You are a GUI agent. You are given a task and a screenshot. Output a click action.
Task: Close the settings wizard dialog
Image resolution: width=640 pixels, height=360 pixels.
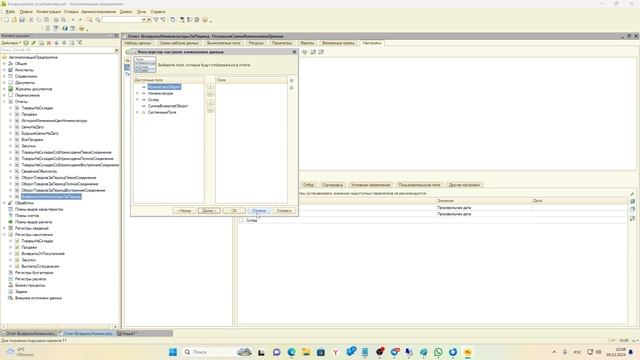click(x=294, y=52)
